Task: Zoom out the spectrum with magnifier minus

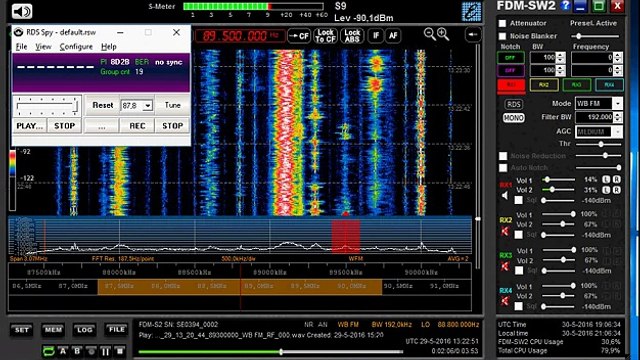Action: coord(429,34)
